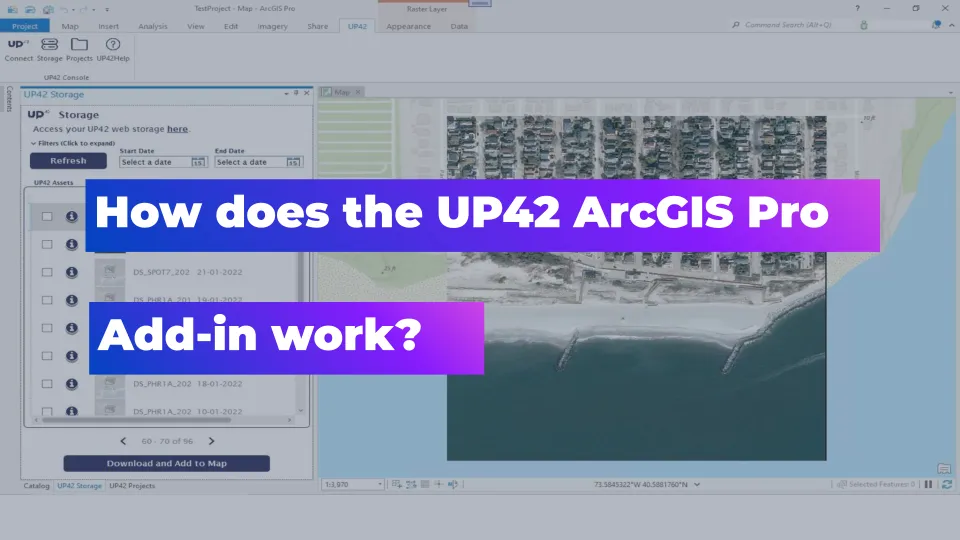Close the Map view tab
Viewport: 960px width, 540px height.
coord(358,92)
